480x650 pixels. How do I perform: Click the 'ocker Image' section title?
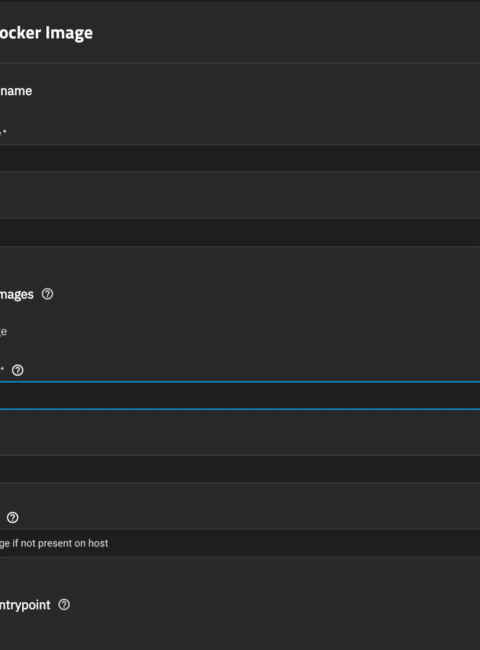point(46,33)
